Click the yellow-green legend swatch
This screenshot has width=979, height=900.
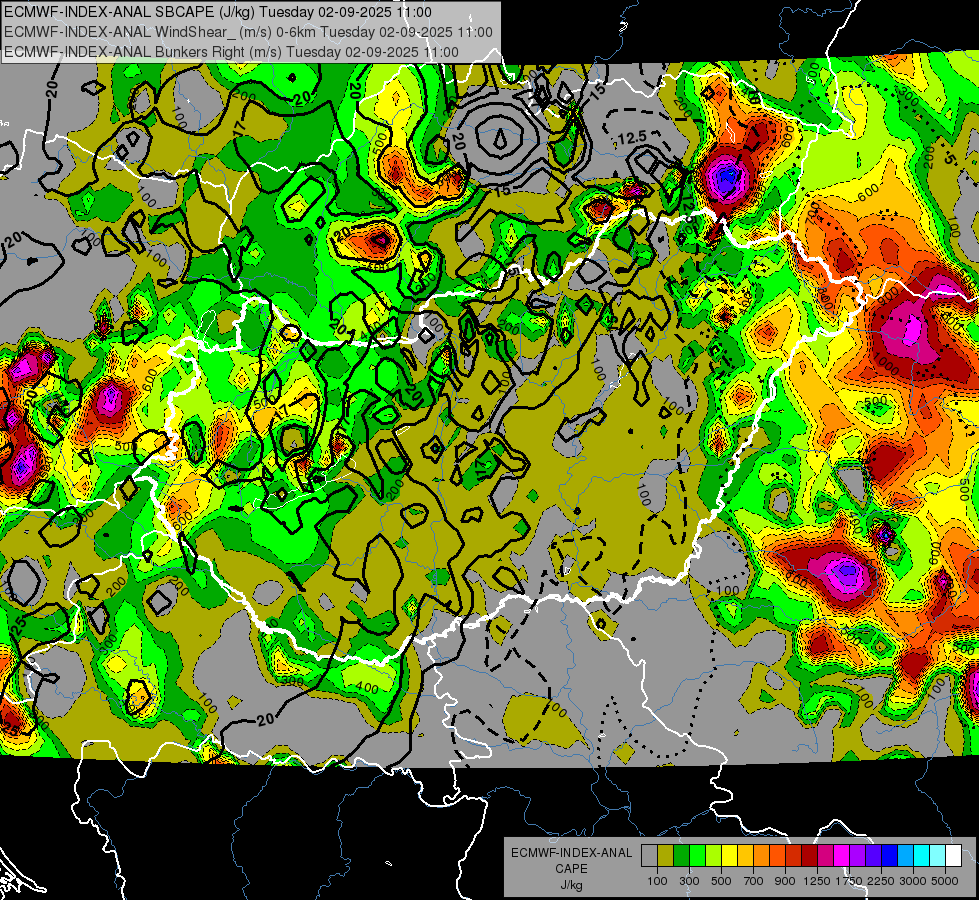coord(713,855)
